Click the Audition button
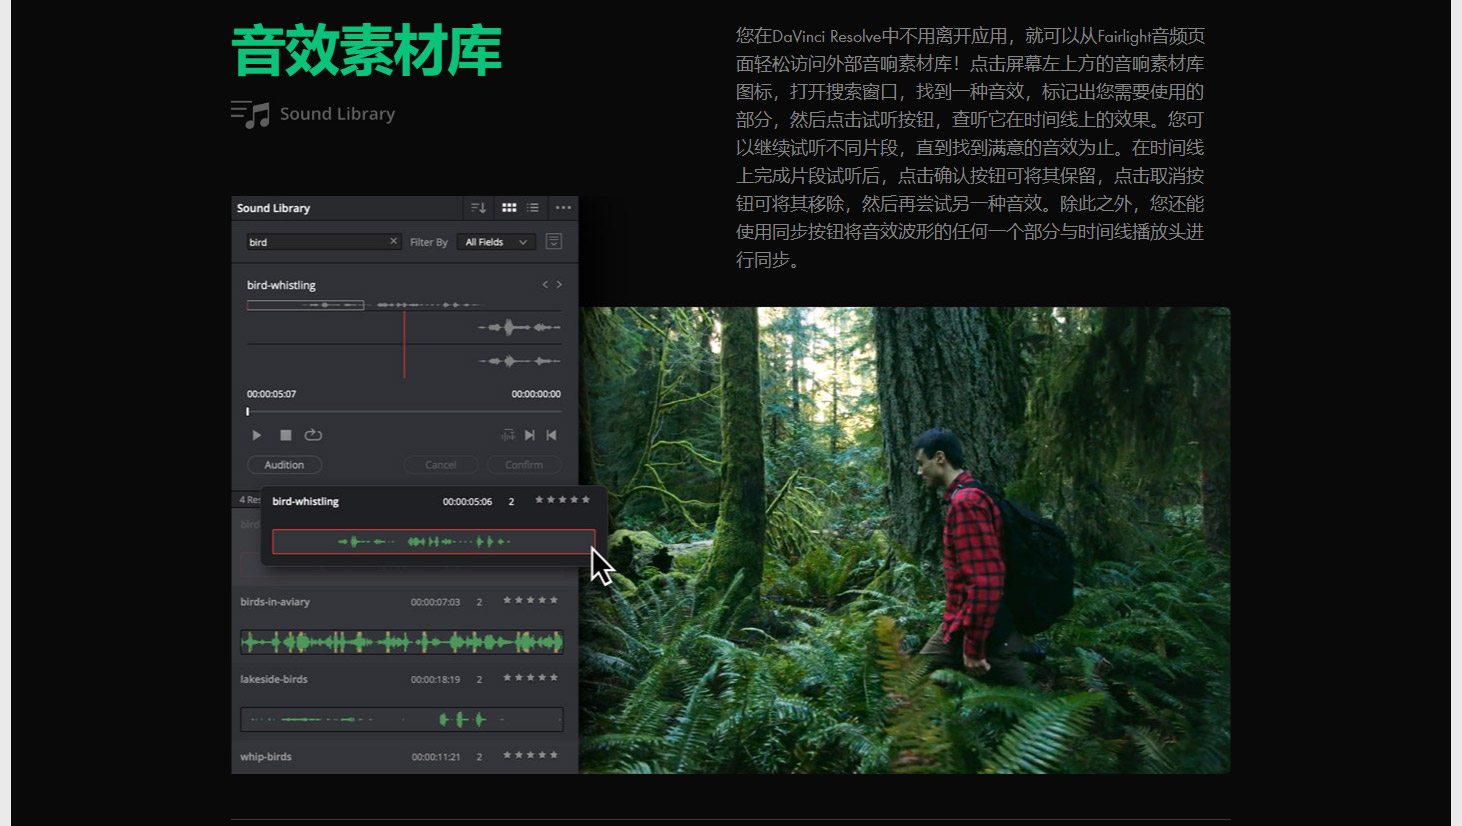Image resolution: width=1462 pixels, height=826 pixels. coord(284,465)
